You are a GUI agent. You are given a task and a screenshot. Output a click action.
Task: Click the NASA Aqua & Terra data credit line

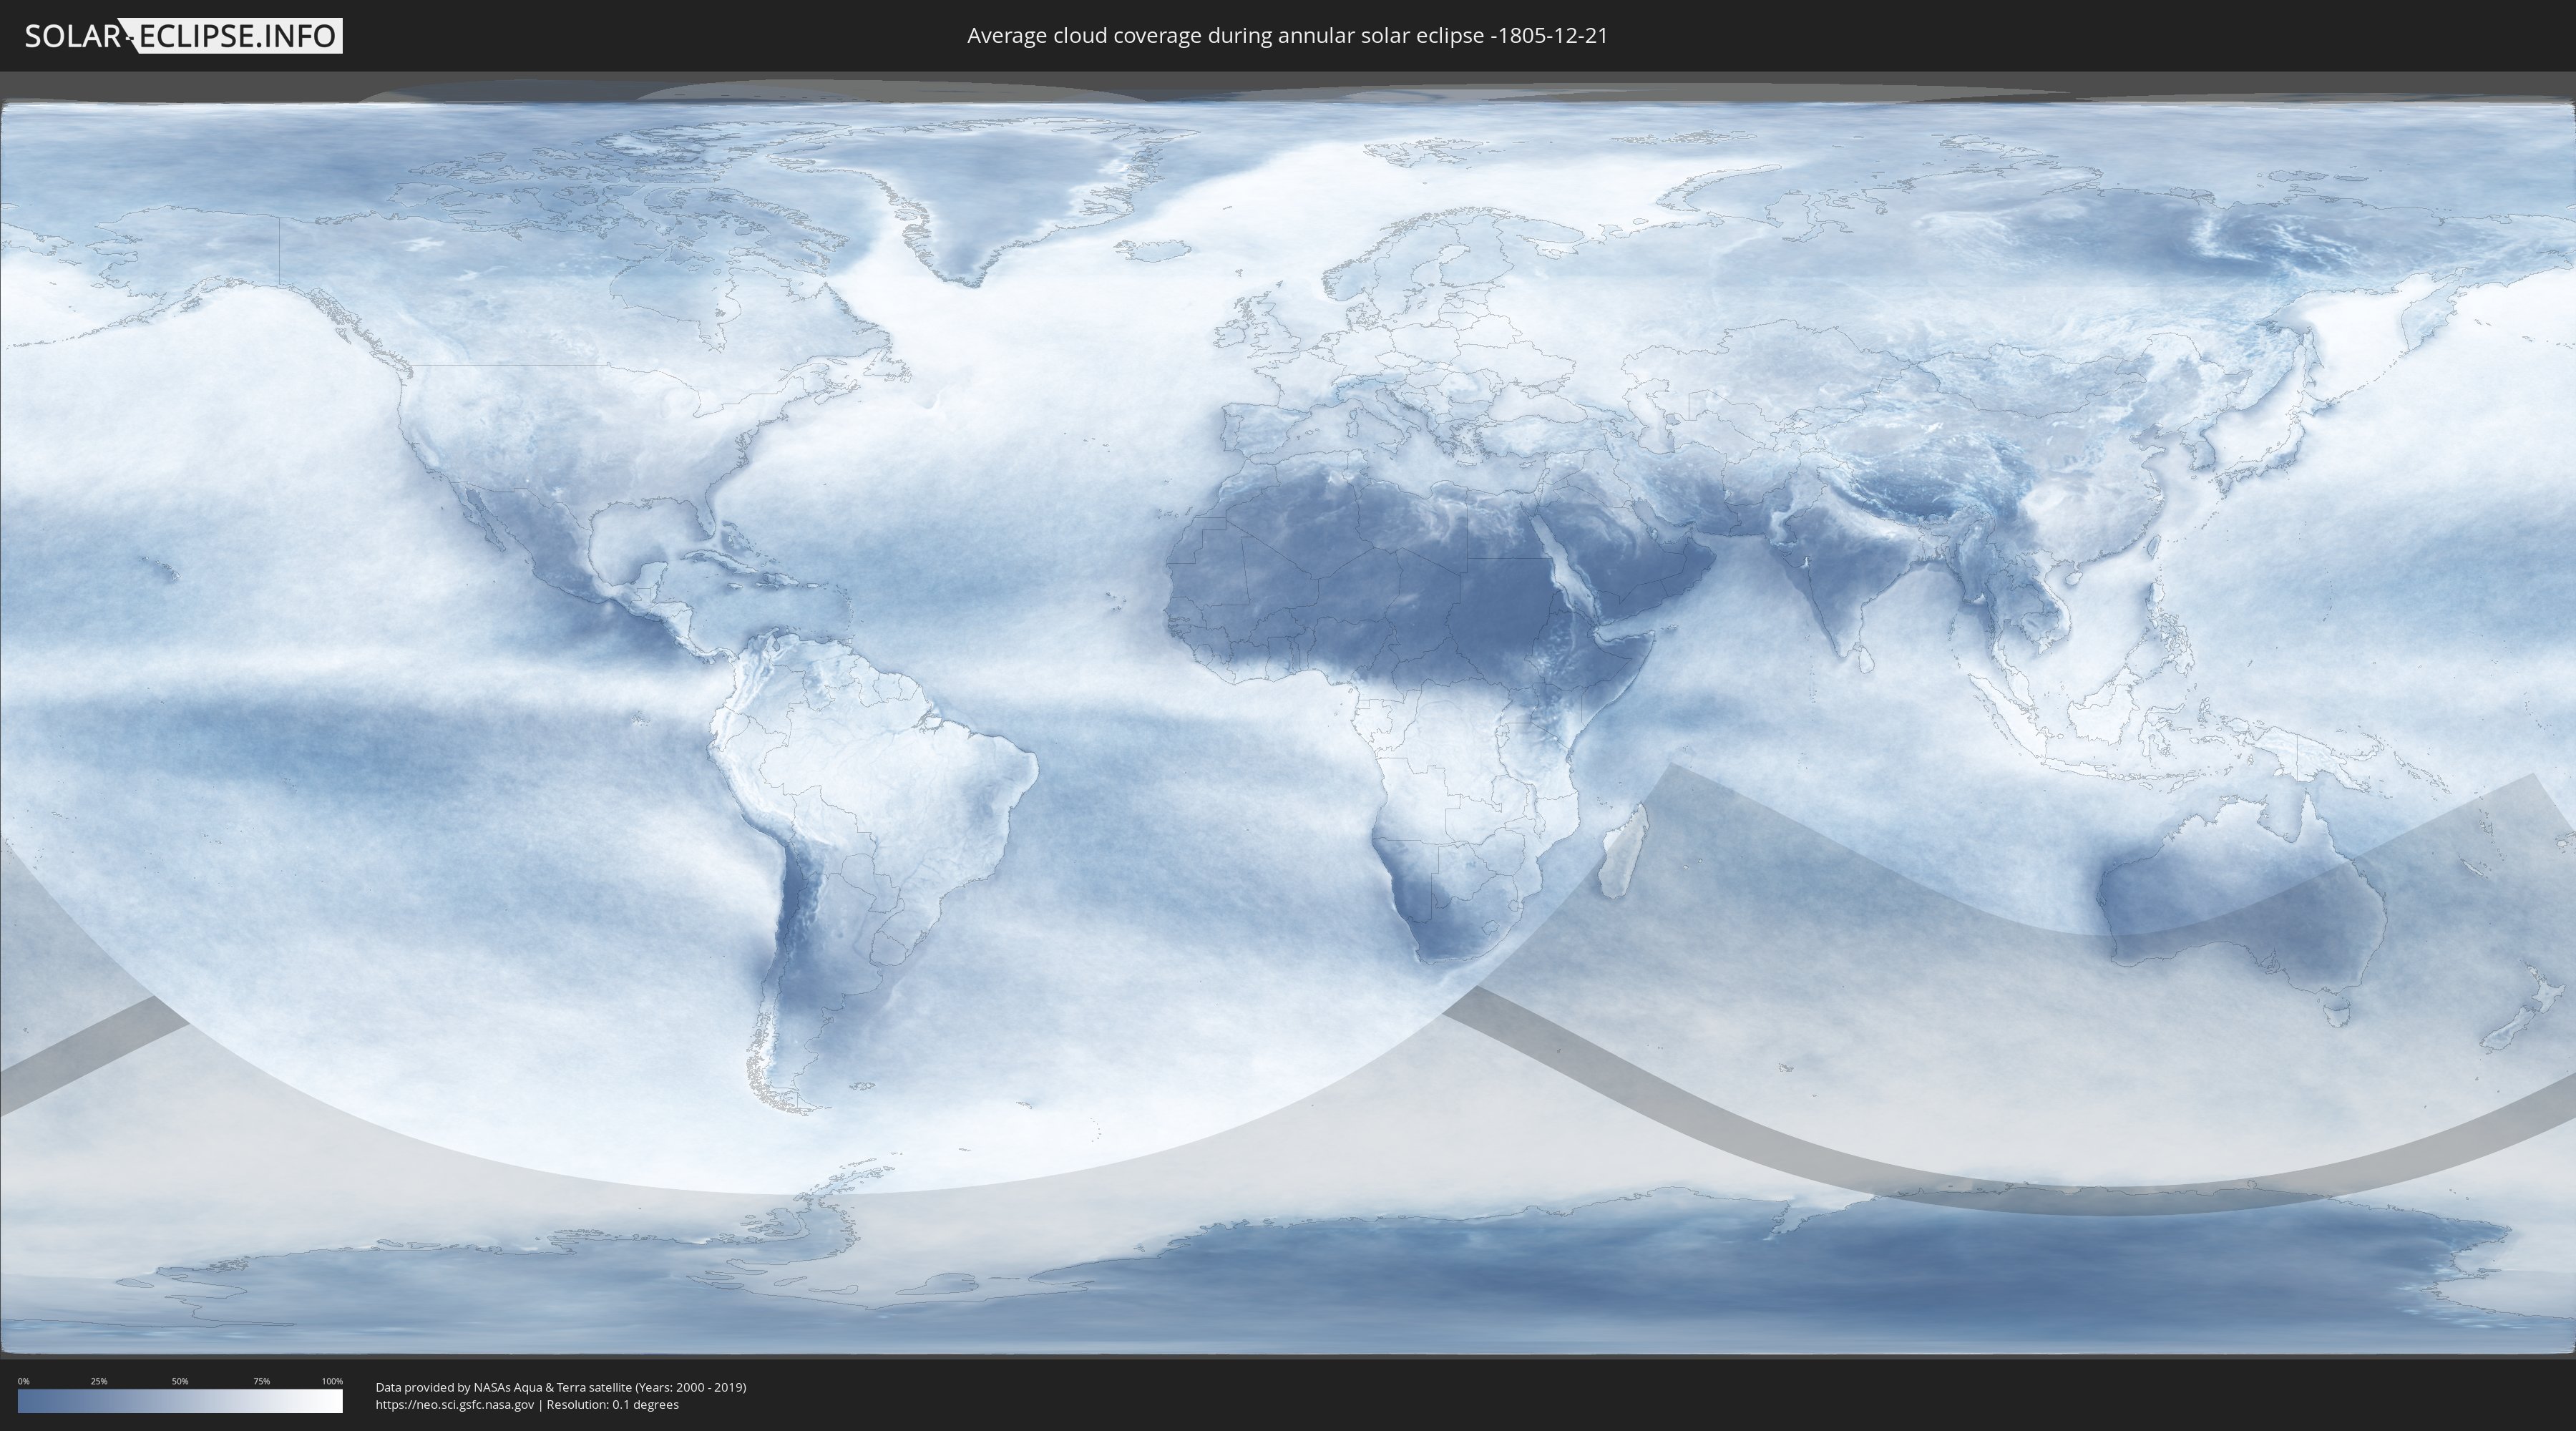560,1387
